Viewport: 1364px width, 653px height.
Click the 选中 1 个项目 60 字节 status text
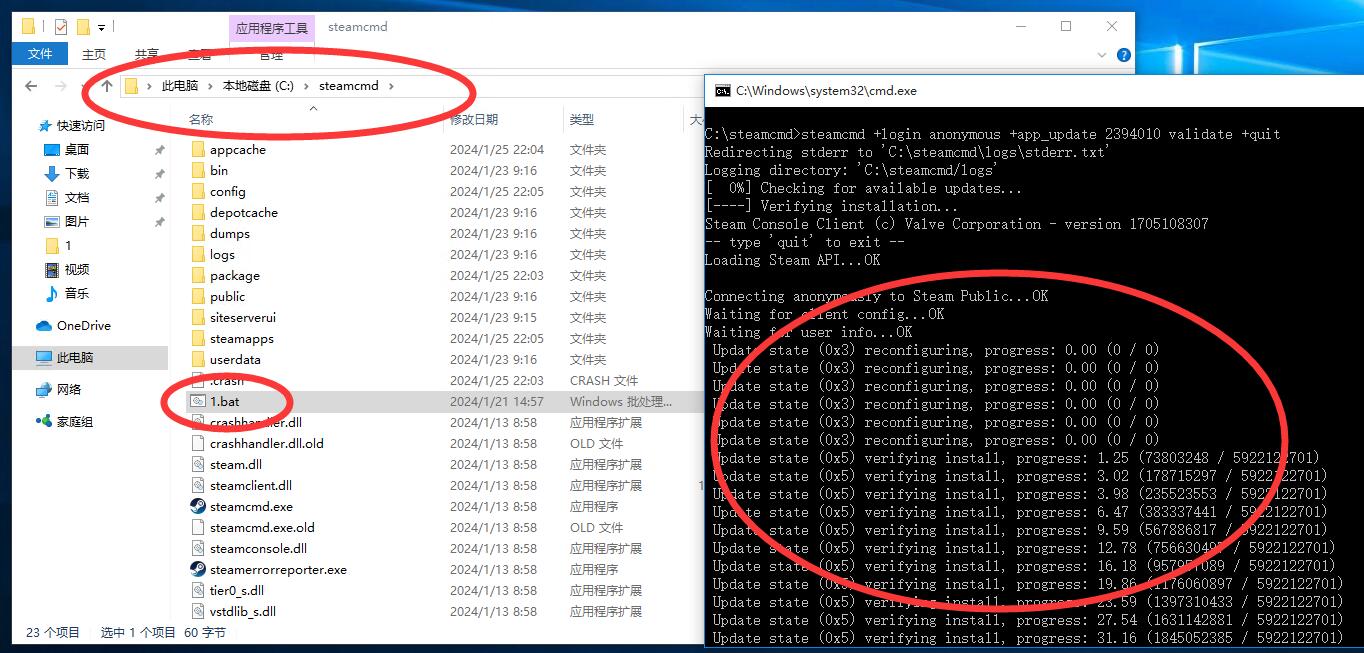(163, 633)
